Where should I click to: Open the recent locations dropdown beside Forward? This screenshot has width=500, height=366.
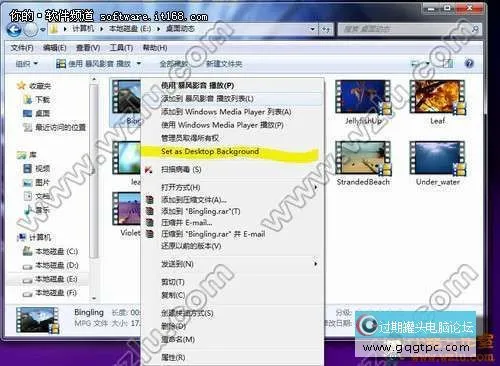(43, 30)
